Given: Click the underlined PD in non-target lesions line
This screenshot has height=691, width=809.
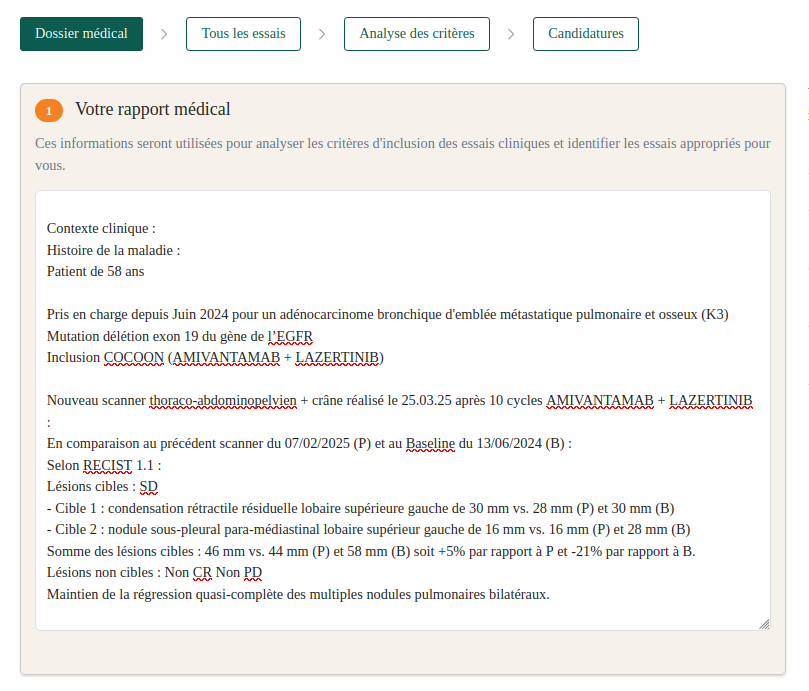Looking at the screenshot, I should coord(253,573).
